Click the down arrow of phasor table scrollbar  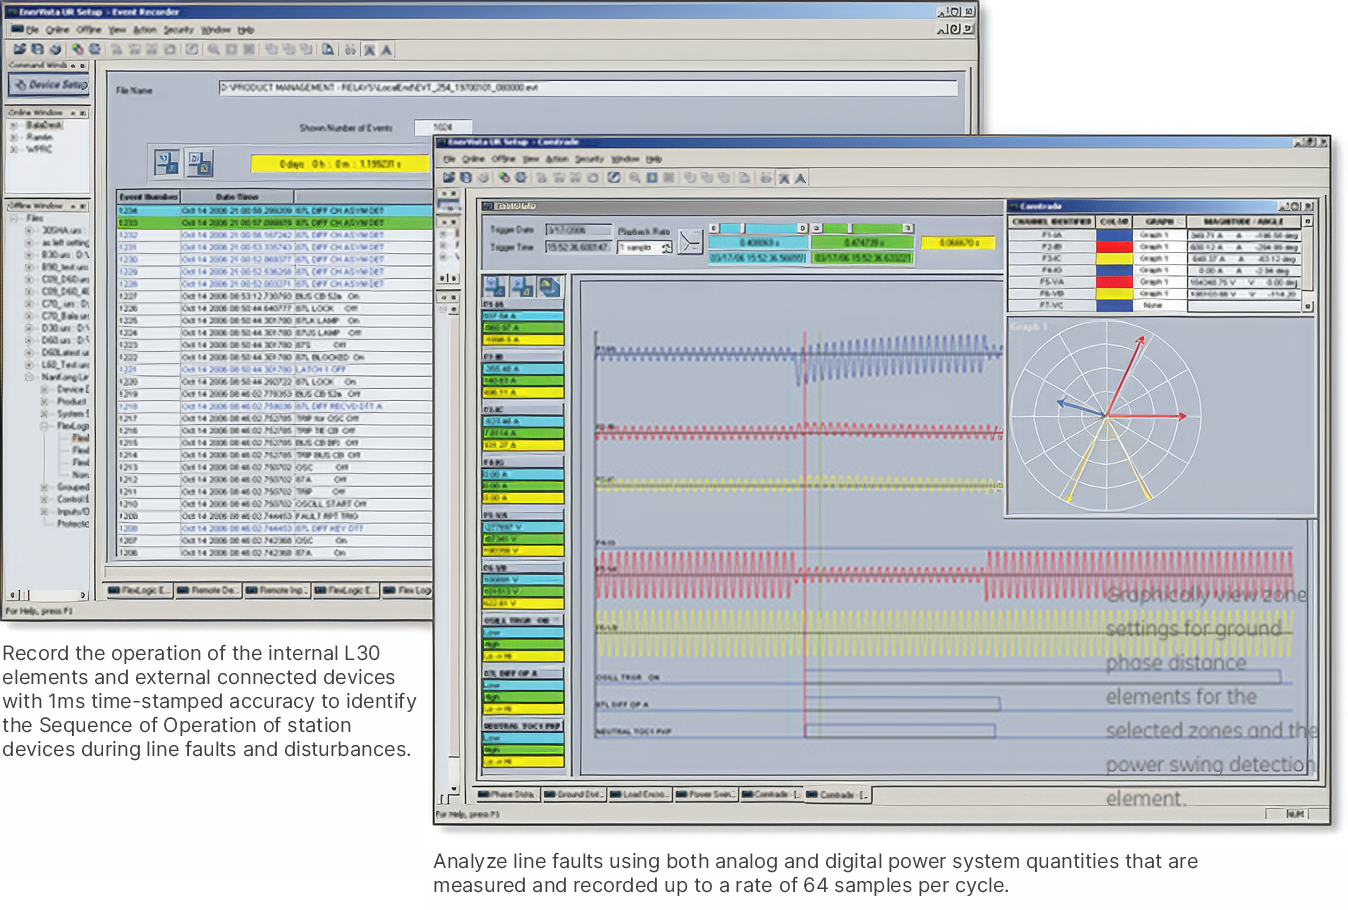pos(1307,307)
